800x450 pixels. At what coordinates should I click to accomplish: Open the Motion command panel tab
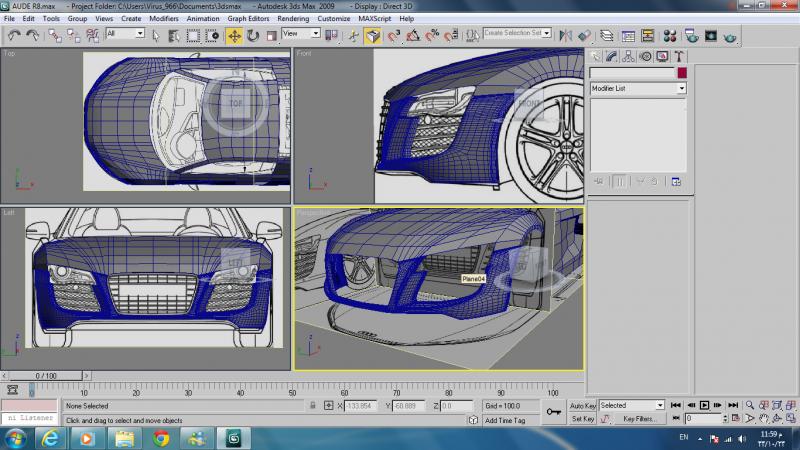pos(645,56)
